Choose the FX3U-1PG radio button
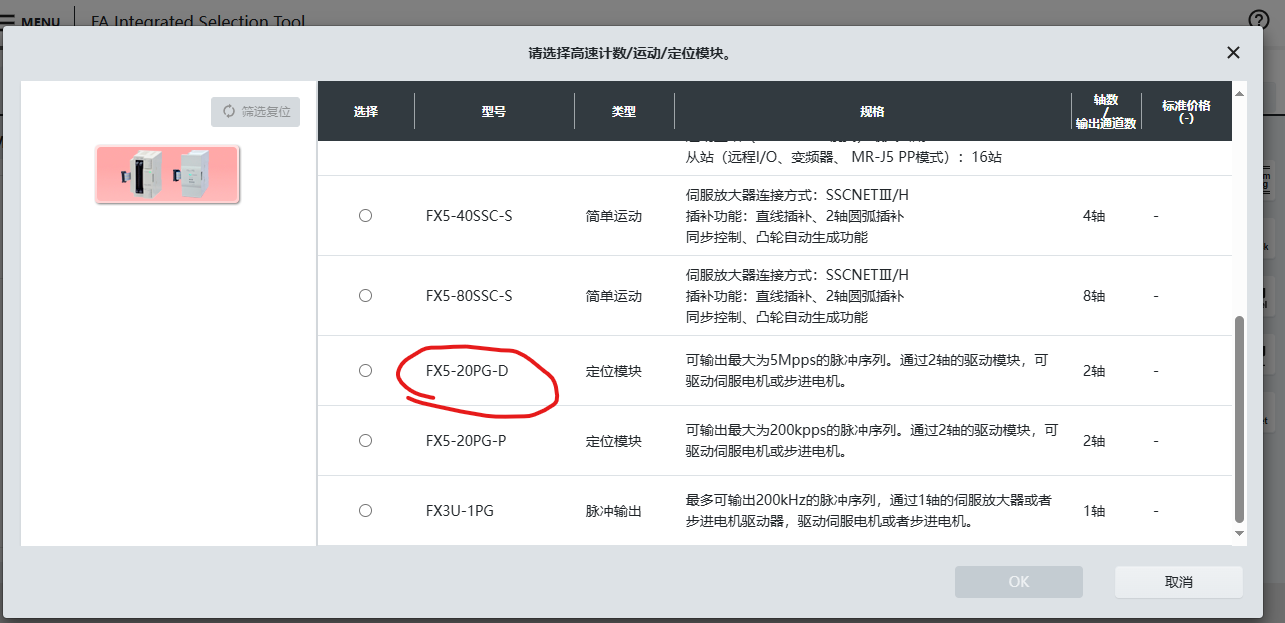Screen dimensions: 1285x623 [x=365, y=510]
